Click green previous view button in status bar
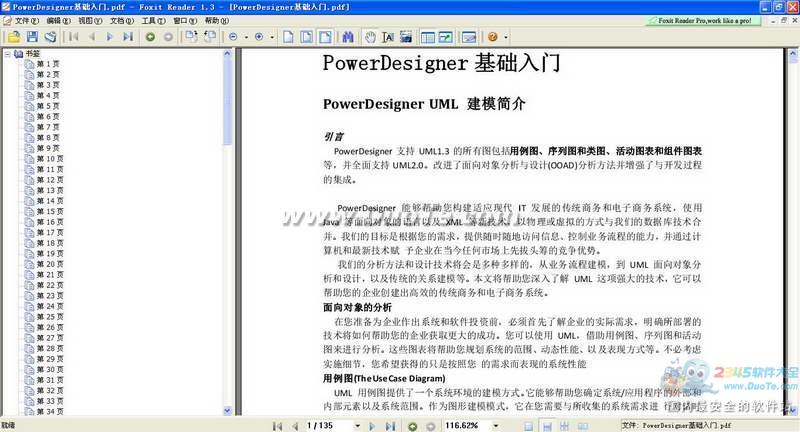This screenshot has height=432, width=800. tap(412, 426)
